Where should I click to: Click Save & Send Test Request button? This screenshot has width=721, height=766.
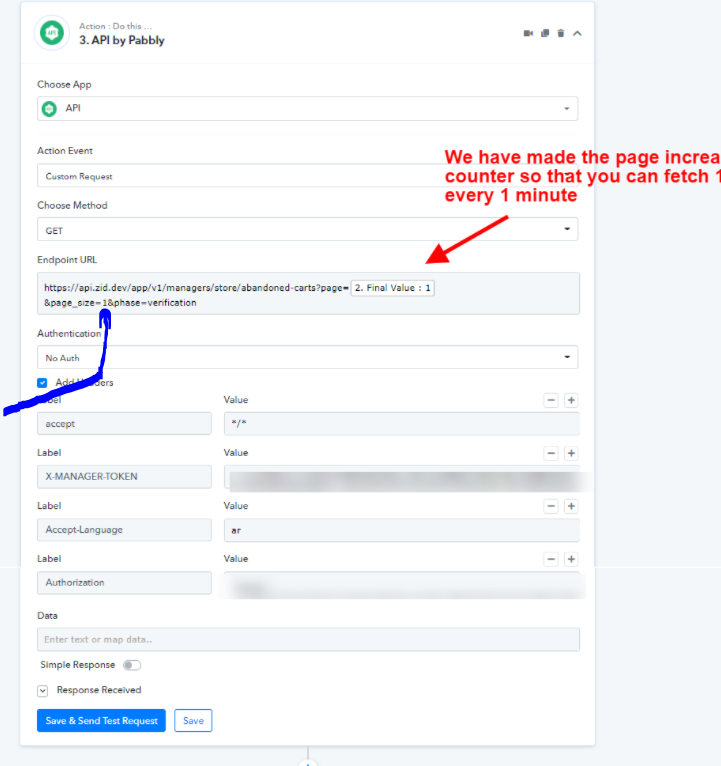tap(101, 721)
